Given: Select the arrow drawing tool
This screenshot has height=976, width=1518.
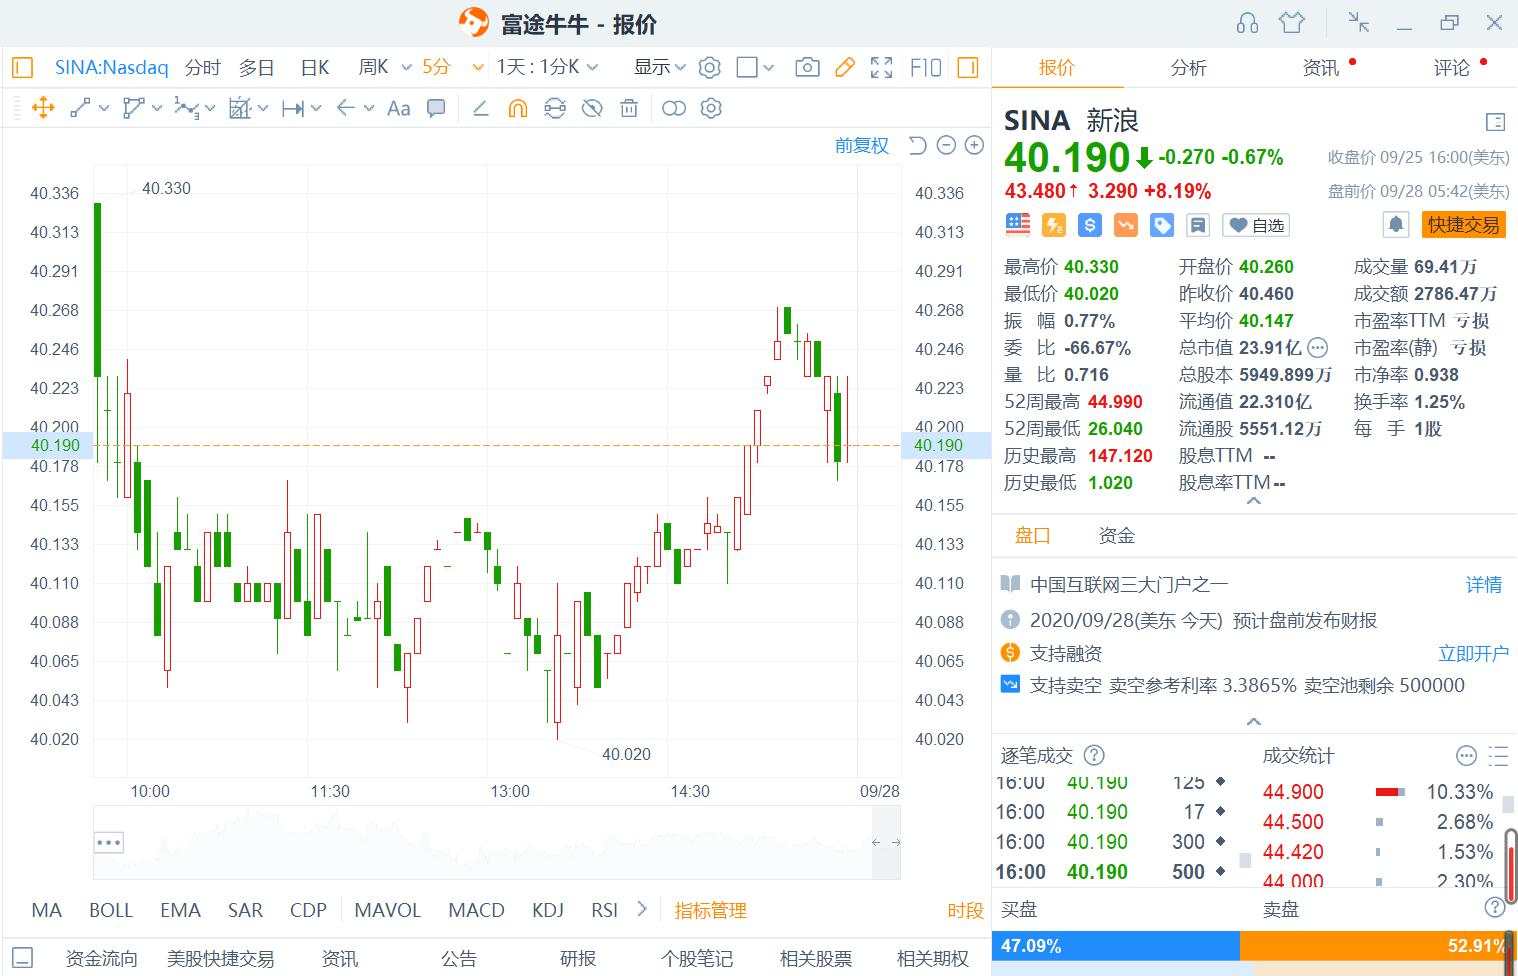Looking at the screenshot, I should click(x=346, y=108).
